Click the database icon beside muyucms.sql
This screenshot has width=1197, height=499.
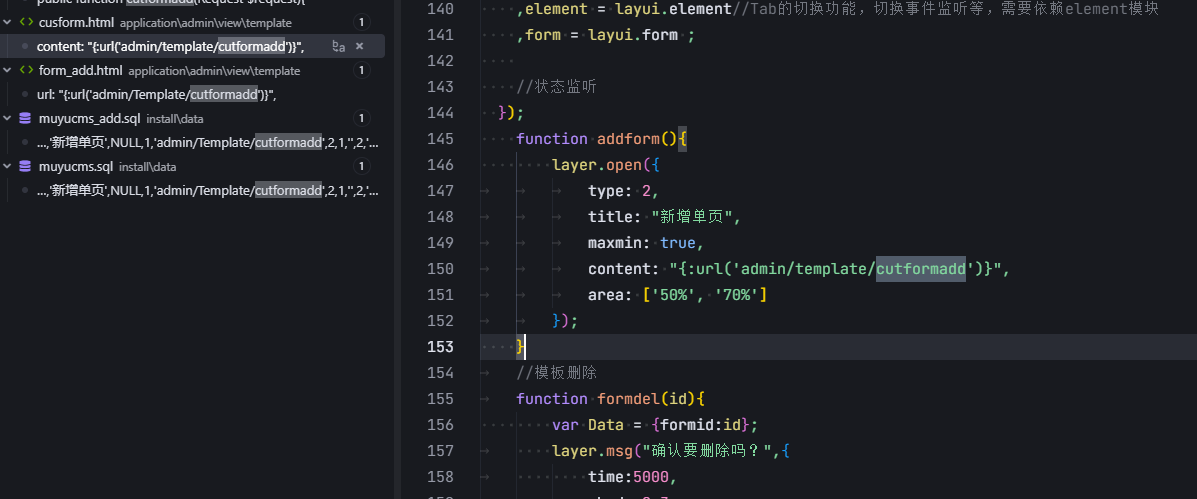coord(26,166)
